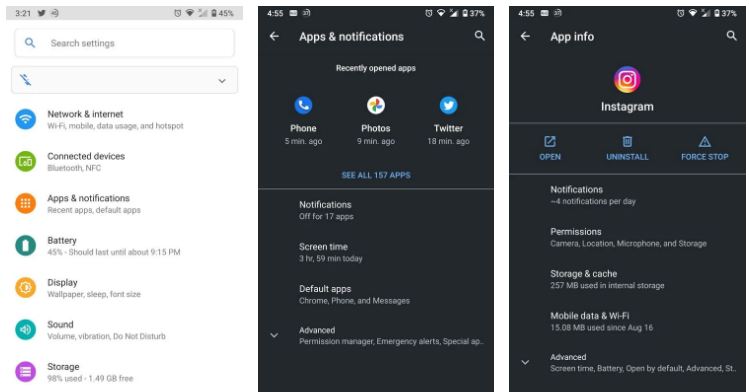Tap the Force stop warning icon
Viewport: 749px width, 392px height.
coord(705,141)
